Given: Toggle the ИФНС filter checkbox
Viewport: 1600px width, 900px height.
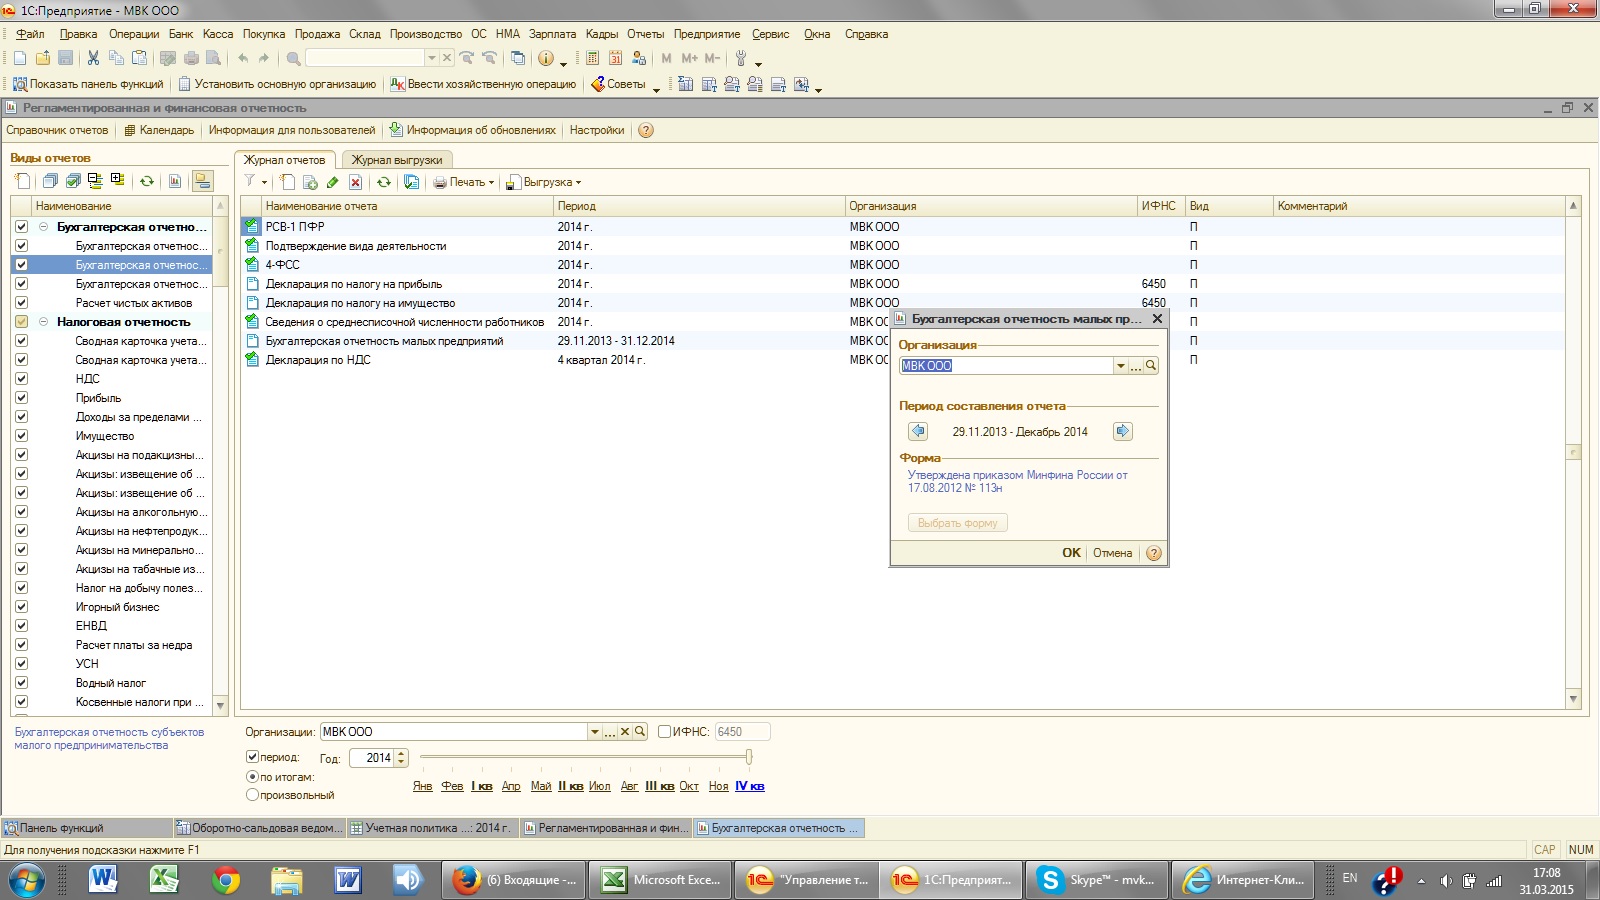Looking at the screenshot, I should click(664, 732).
